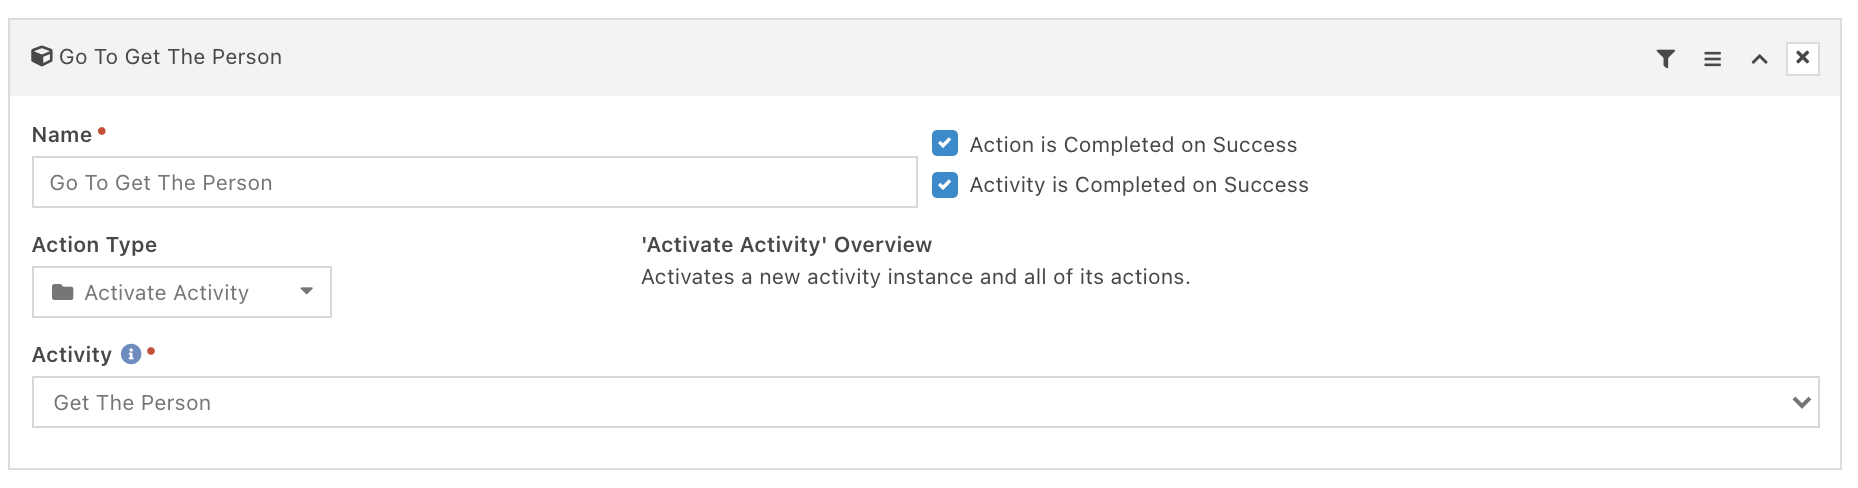
Task: Click the chevron of the Activity select box
Action: [x=1802, y=402]
